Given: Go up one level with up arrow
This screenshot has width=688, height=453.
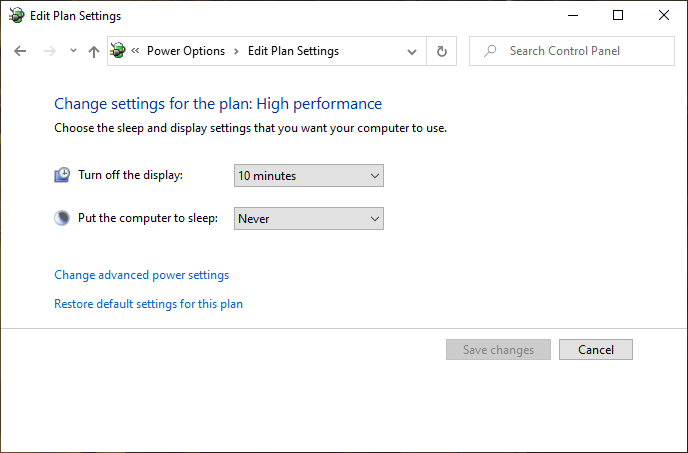Looking at the screenshot, I should coord(93,52).
